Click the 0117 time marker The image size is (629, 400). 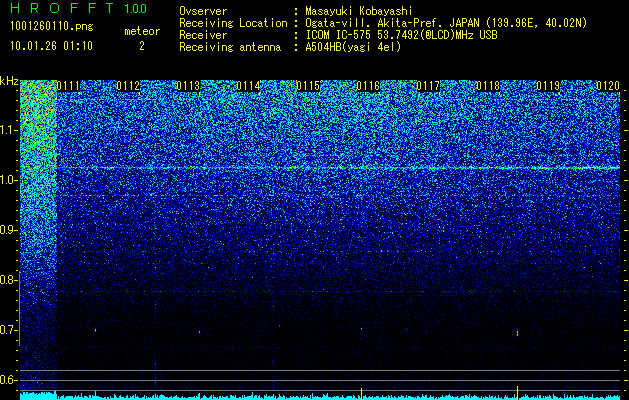[x=428, y=86]
